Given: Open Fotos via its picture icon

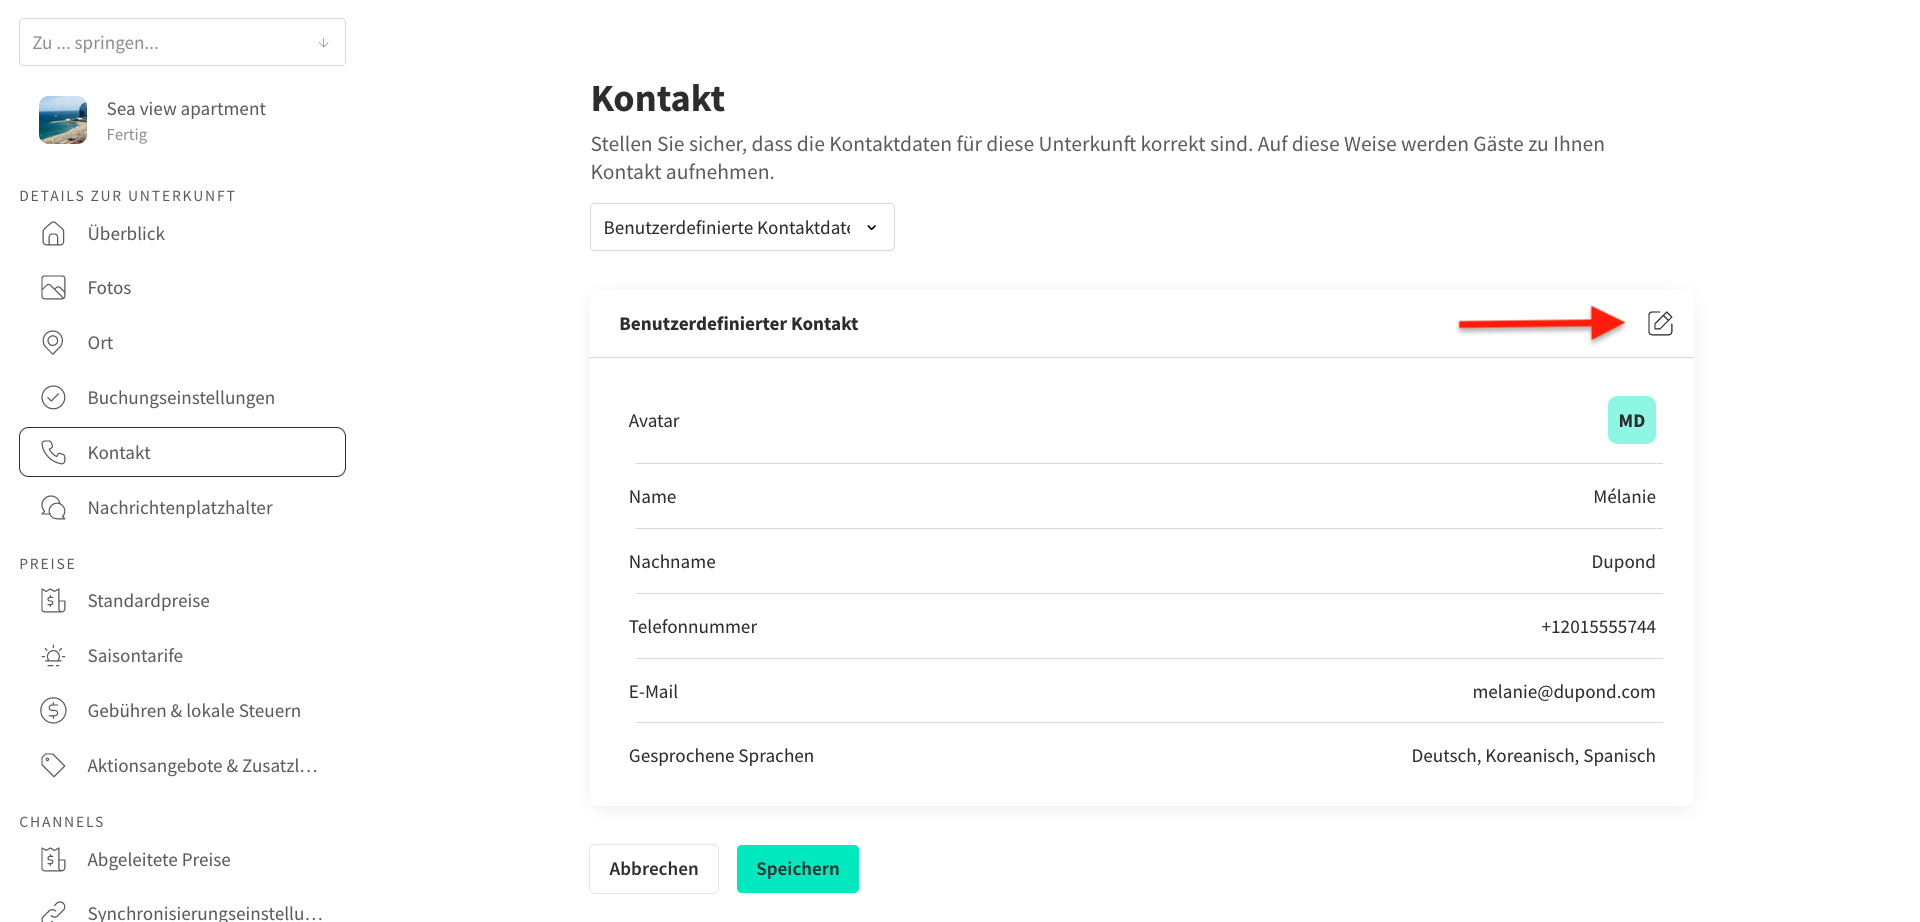Looking at the screenshot, I should coord(53,288).
